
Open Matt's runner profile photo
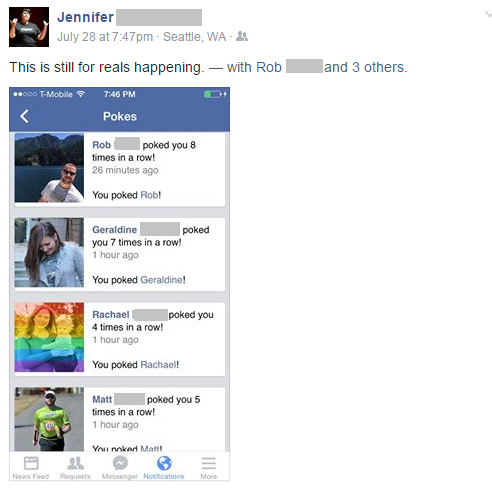coord(49,419)
